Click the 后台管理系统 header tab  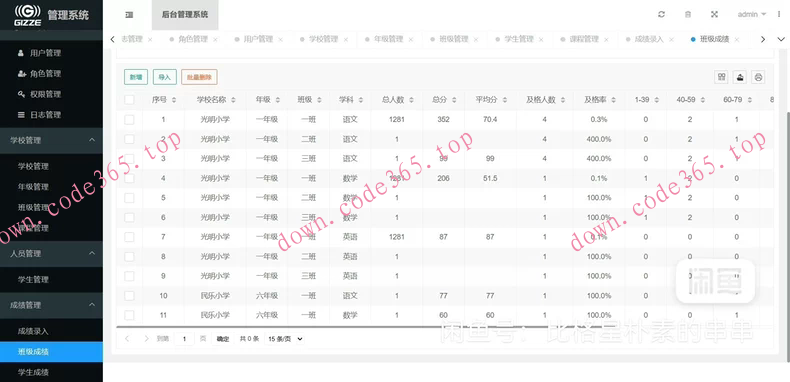click(x=185, y=15)
